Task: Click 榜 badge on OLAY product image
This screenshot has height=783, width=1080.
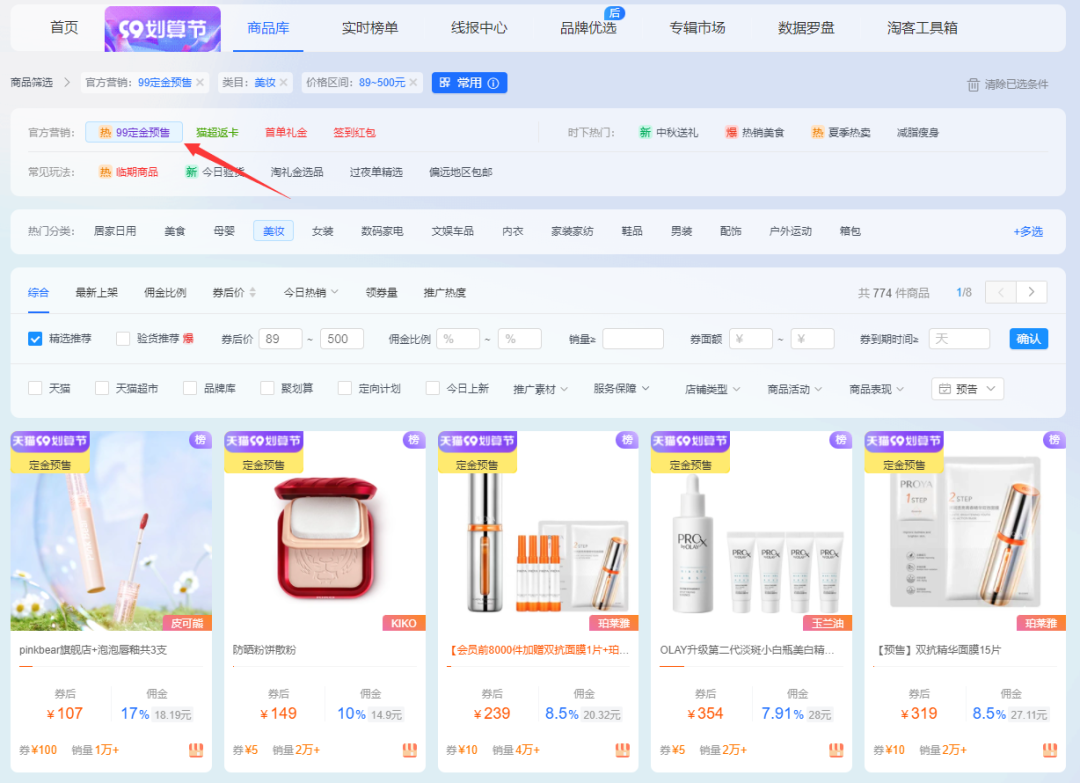Action: point(841,439)
